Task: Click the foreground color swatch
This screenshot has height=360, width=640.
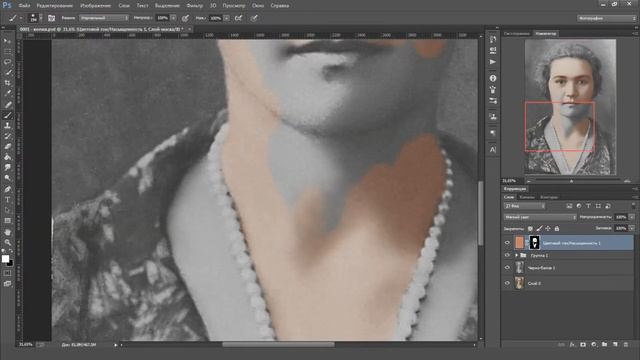Action: pyautogui.click(x=5, y=259)
